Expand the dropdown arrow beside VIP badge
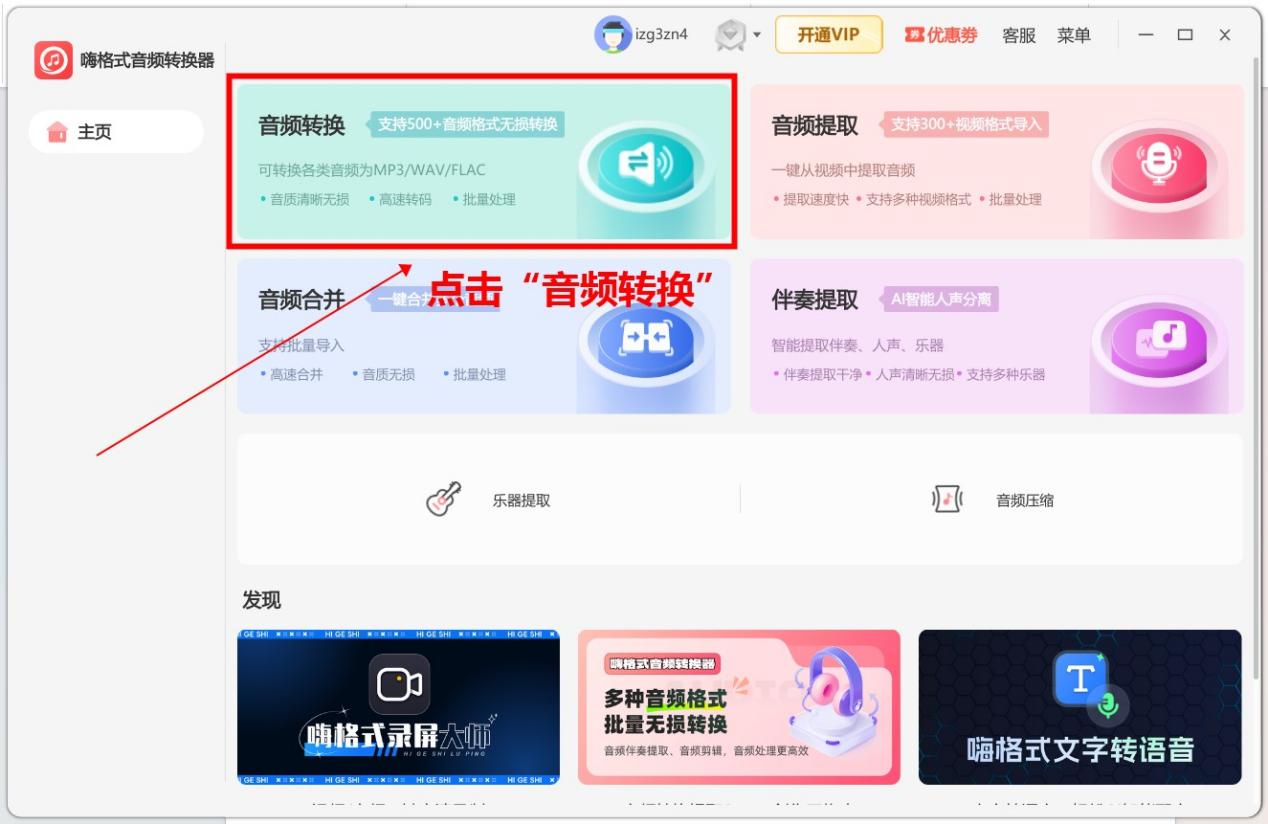This screenshot has width=1268, height=824. point(757,36)
